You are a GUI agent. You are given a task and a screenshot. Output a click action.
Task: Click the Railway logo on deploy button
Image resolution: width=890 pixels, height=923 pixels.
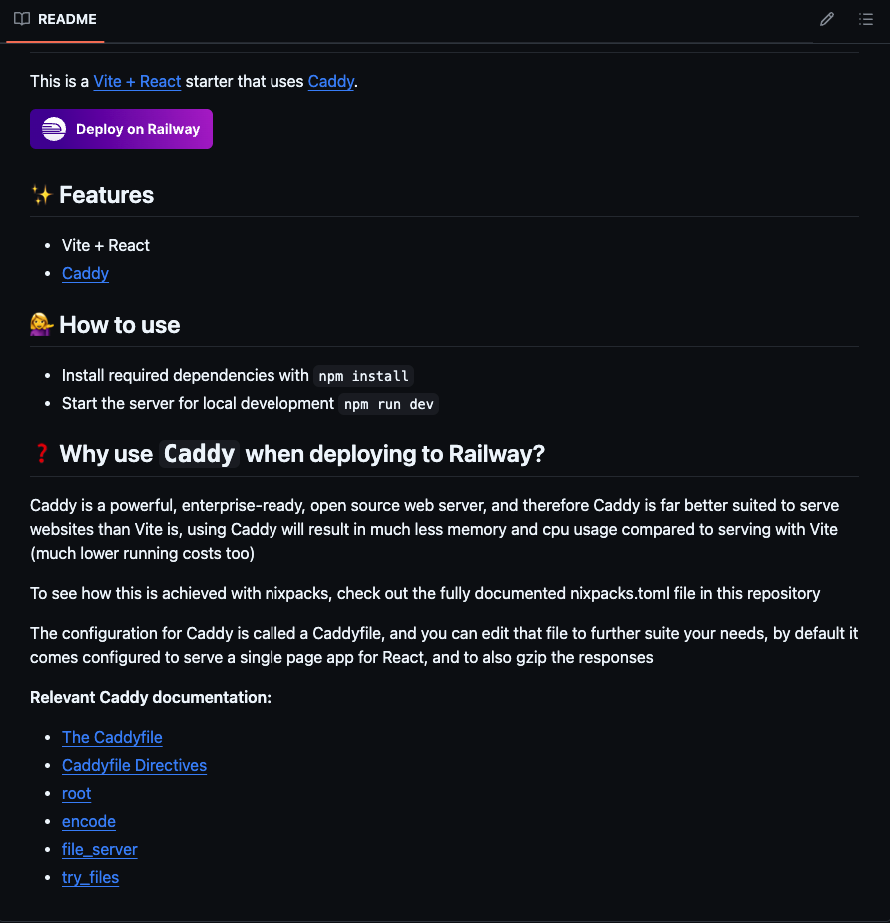pyautogui.click(x=54, y=129)
